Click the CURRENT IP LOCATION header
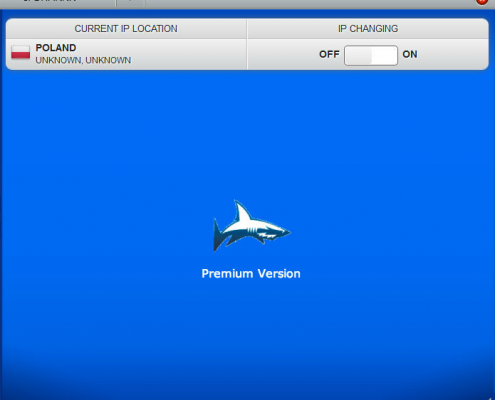Viewport: 495px width, 400px height. tap(126, 29)
